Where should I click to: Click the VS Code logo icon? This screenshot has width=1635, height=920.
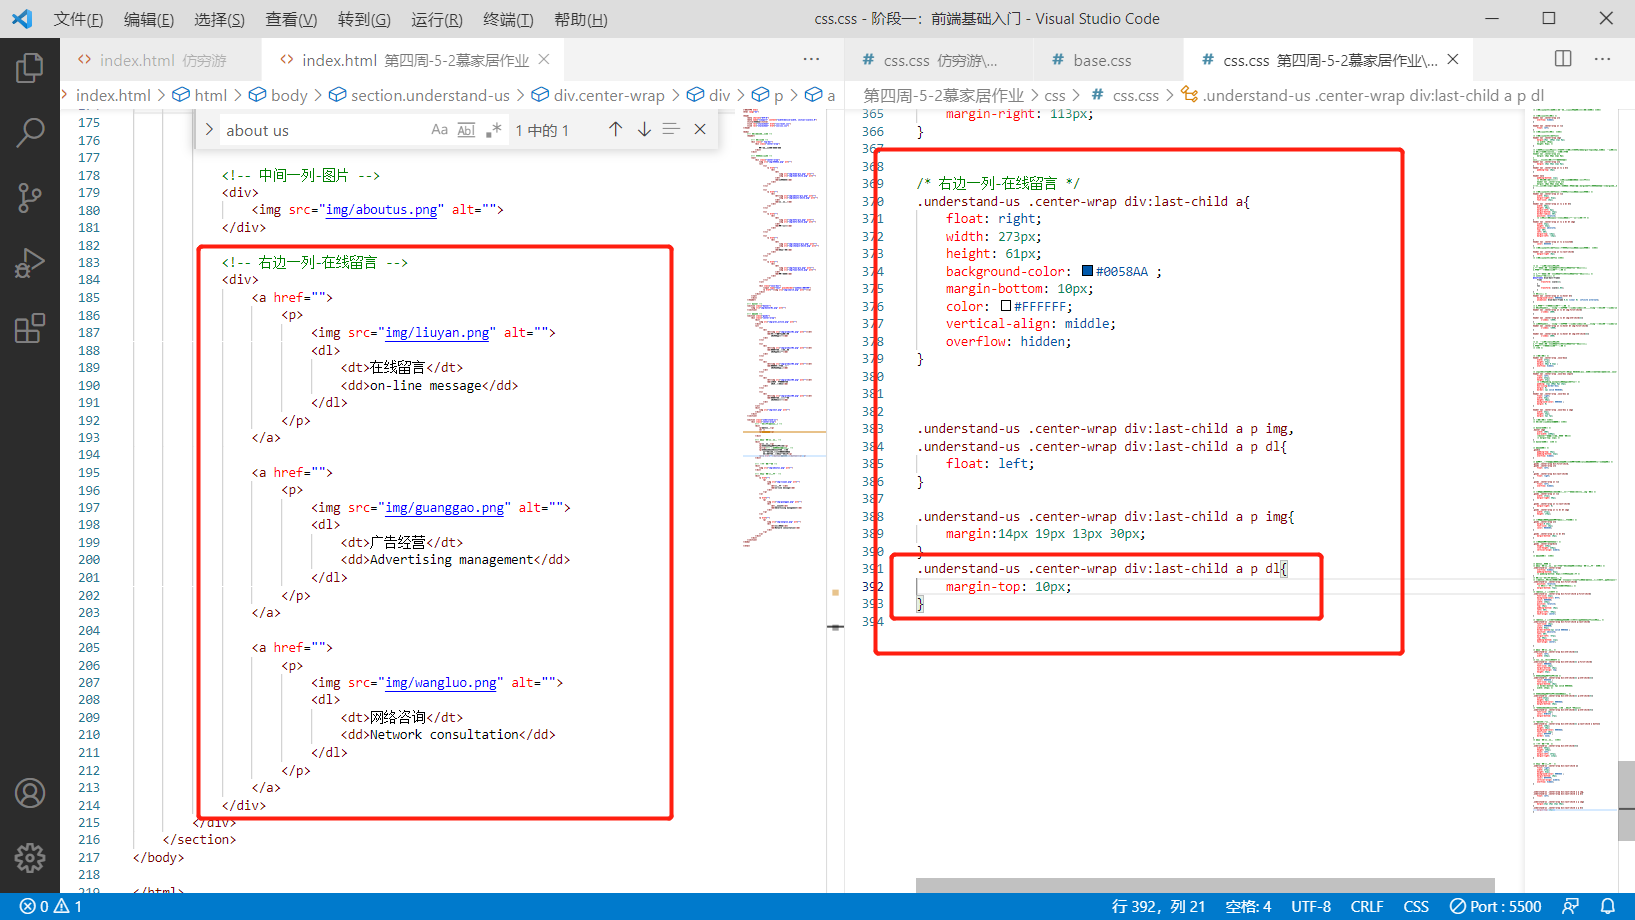[22, 18]
